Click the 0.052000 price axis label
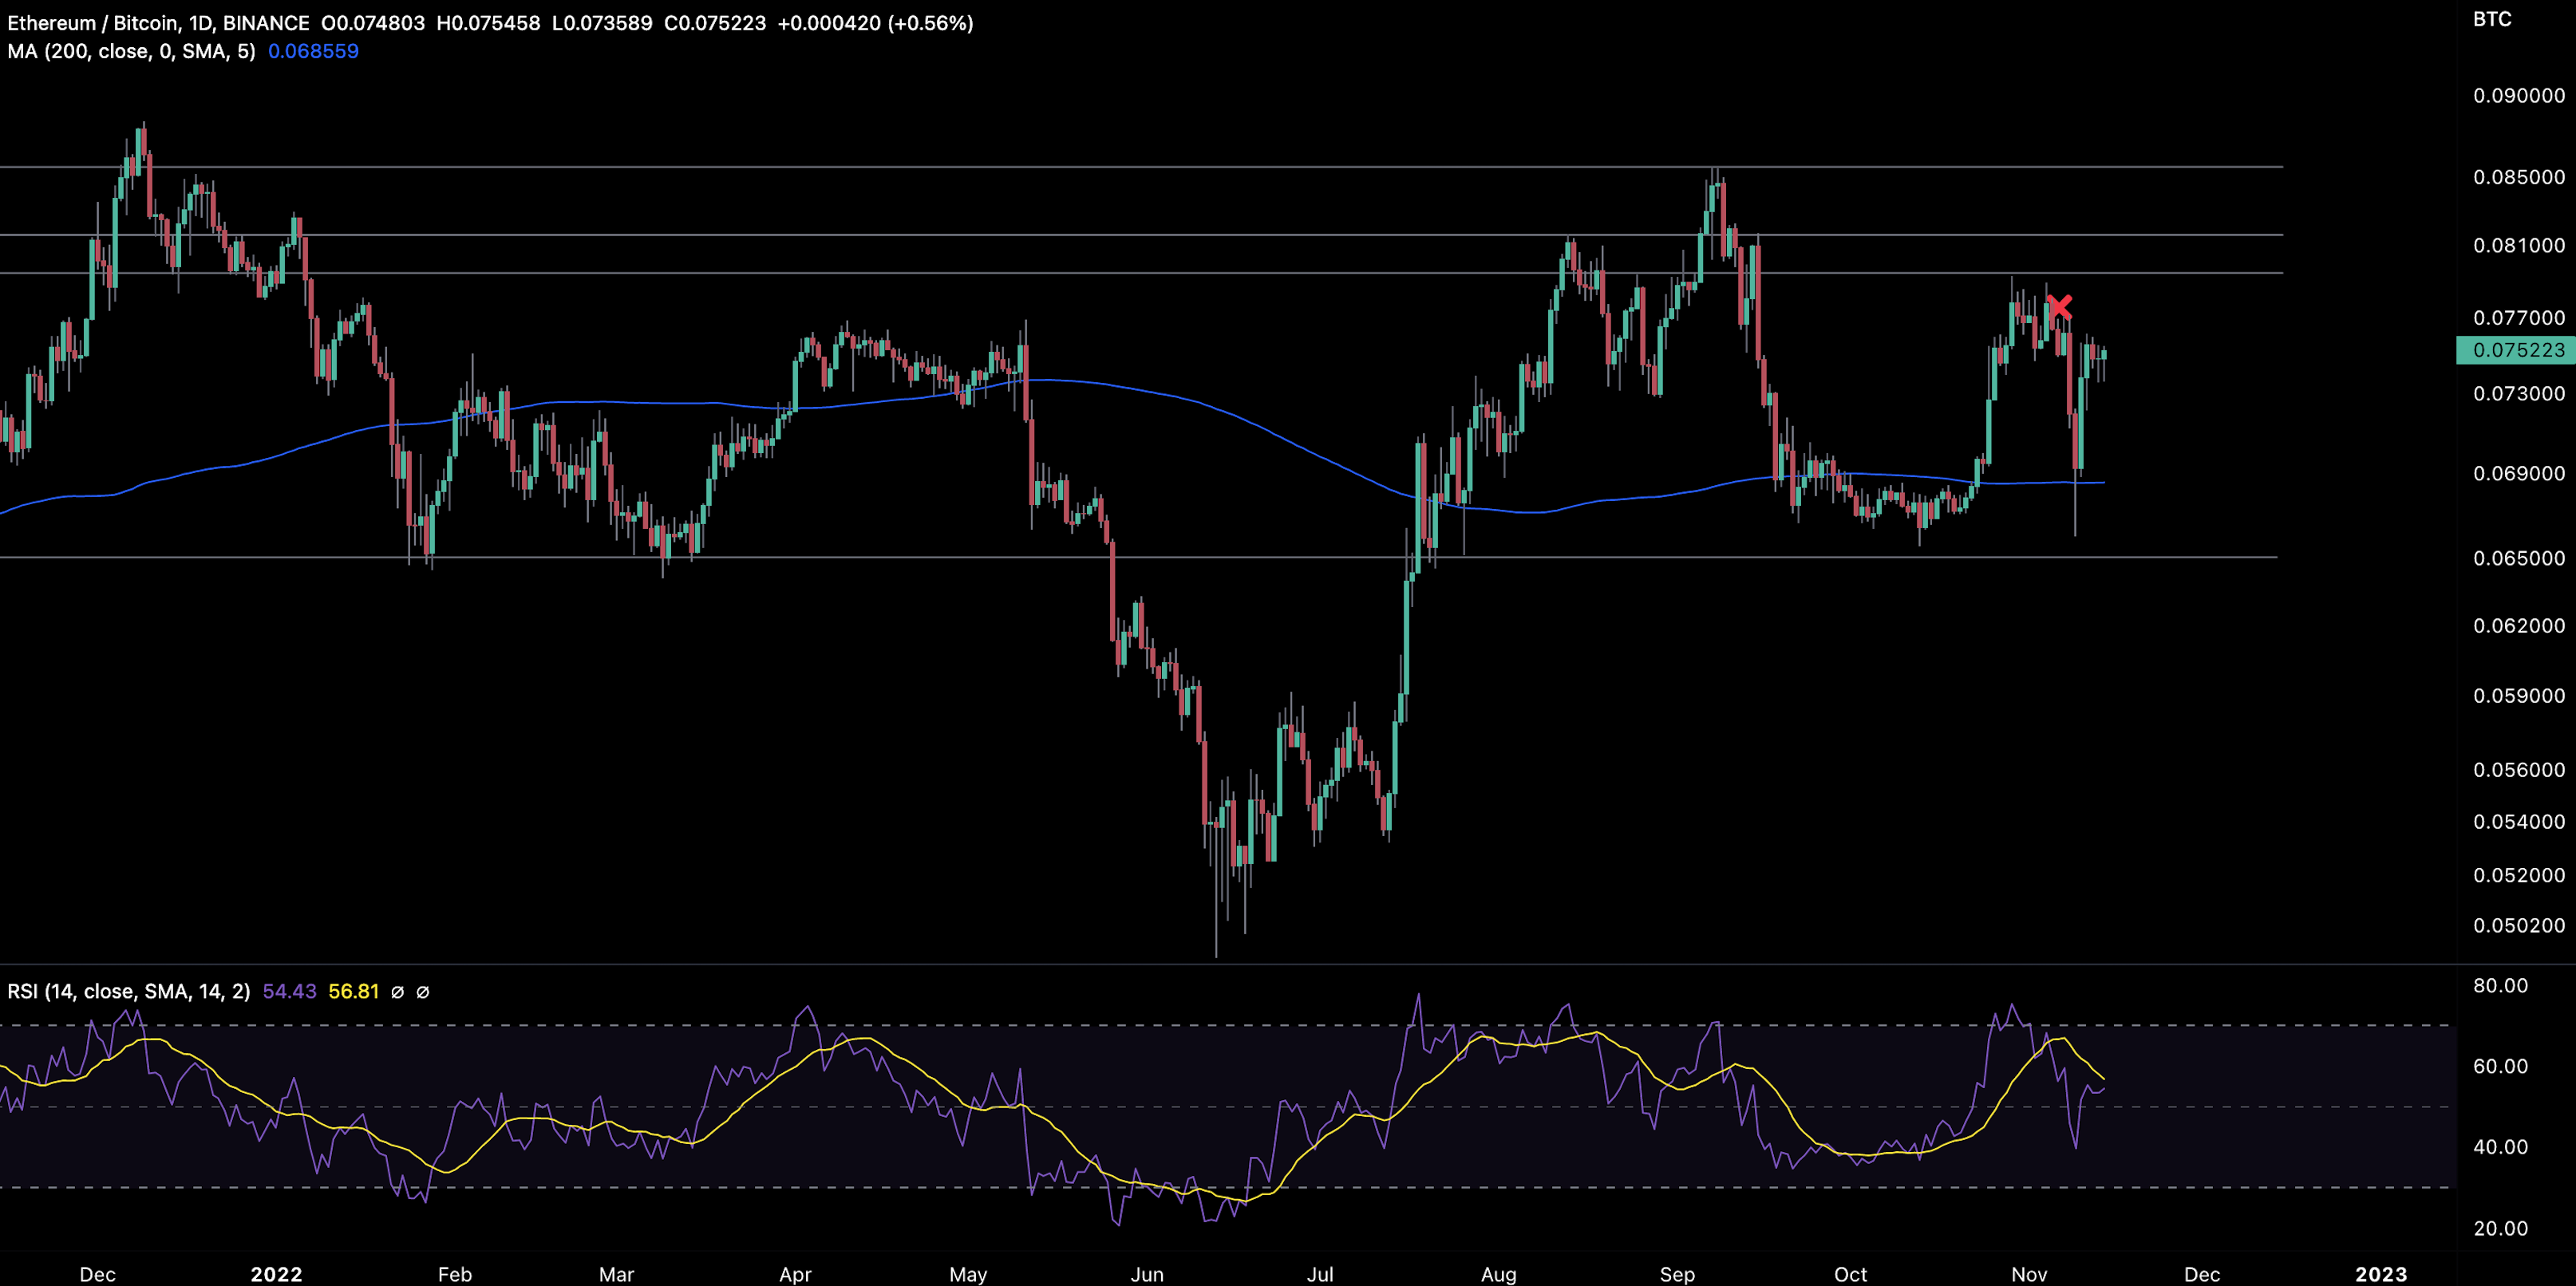 2519,875
